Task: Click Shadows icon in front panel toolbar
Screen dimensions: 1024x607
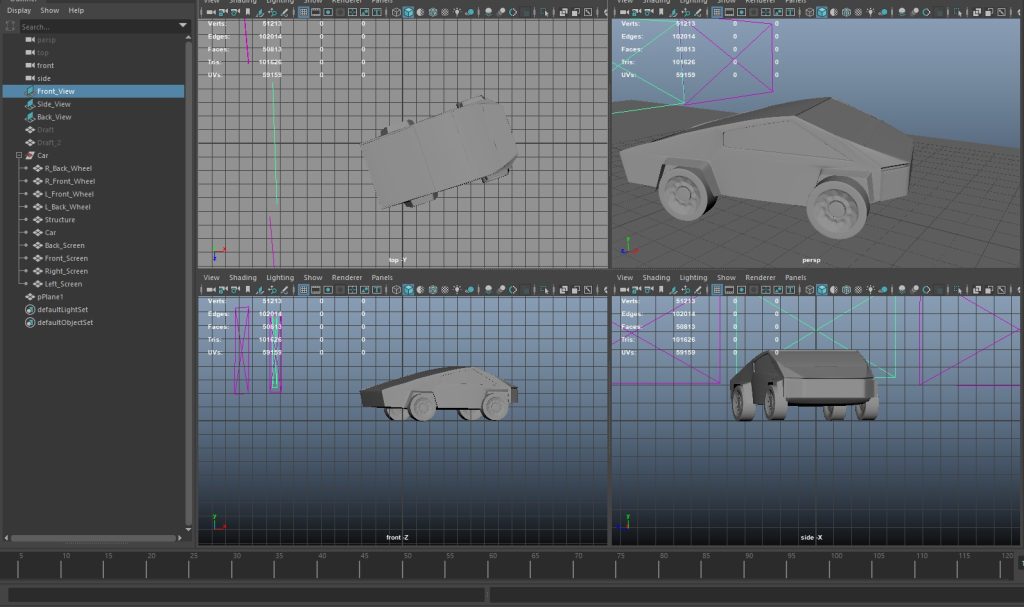Action: click(x=470, y=289)
